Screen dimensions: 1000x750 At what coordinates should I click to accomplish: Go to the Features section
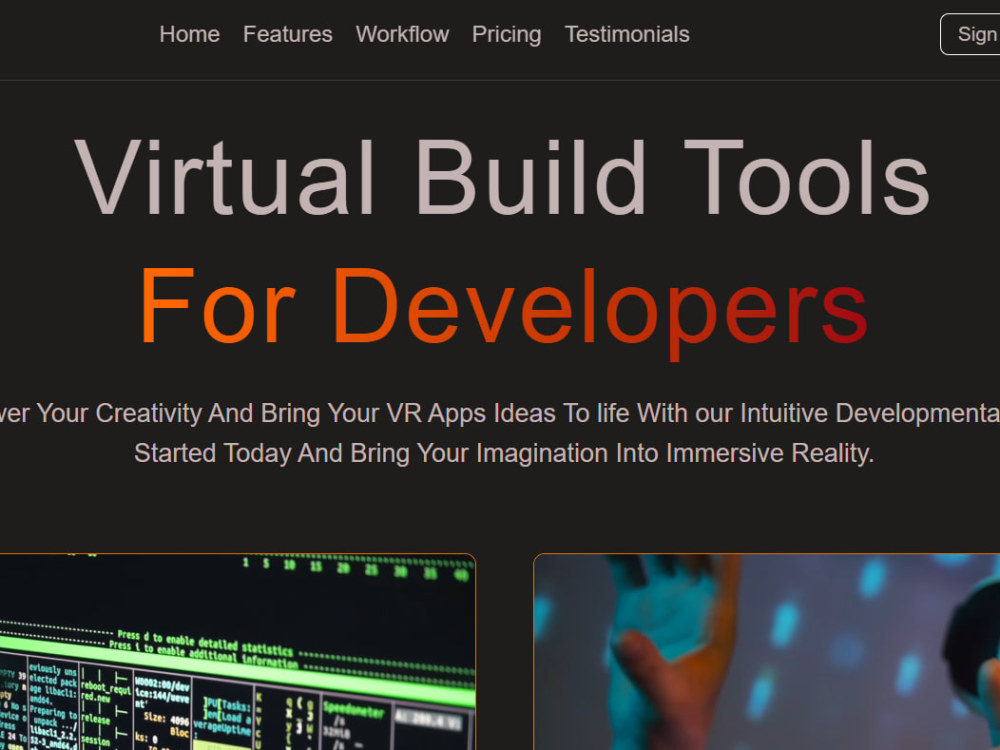(288, 34)
